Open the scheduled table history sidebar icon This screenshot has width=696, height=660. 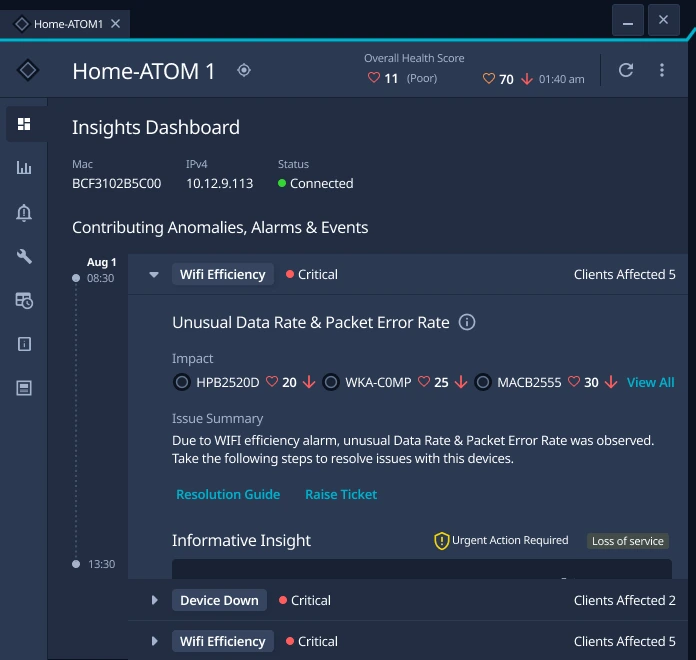[x=24, y=300]
